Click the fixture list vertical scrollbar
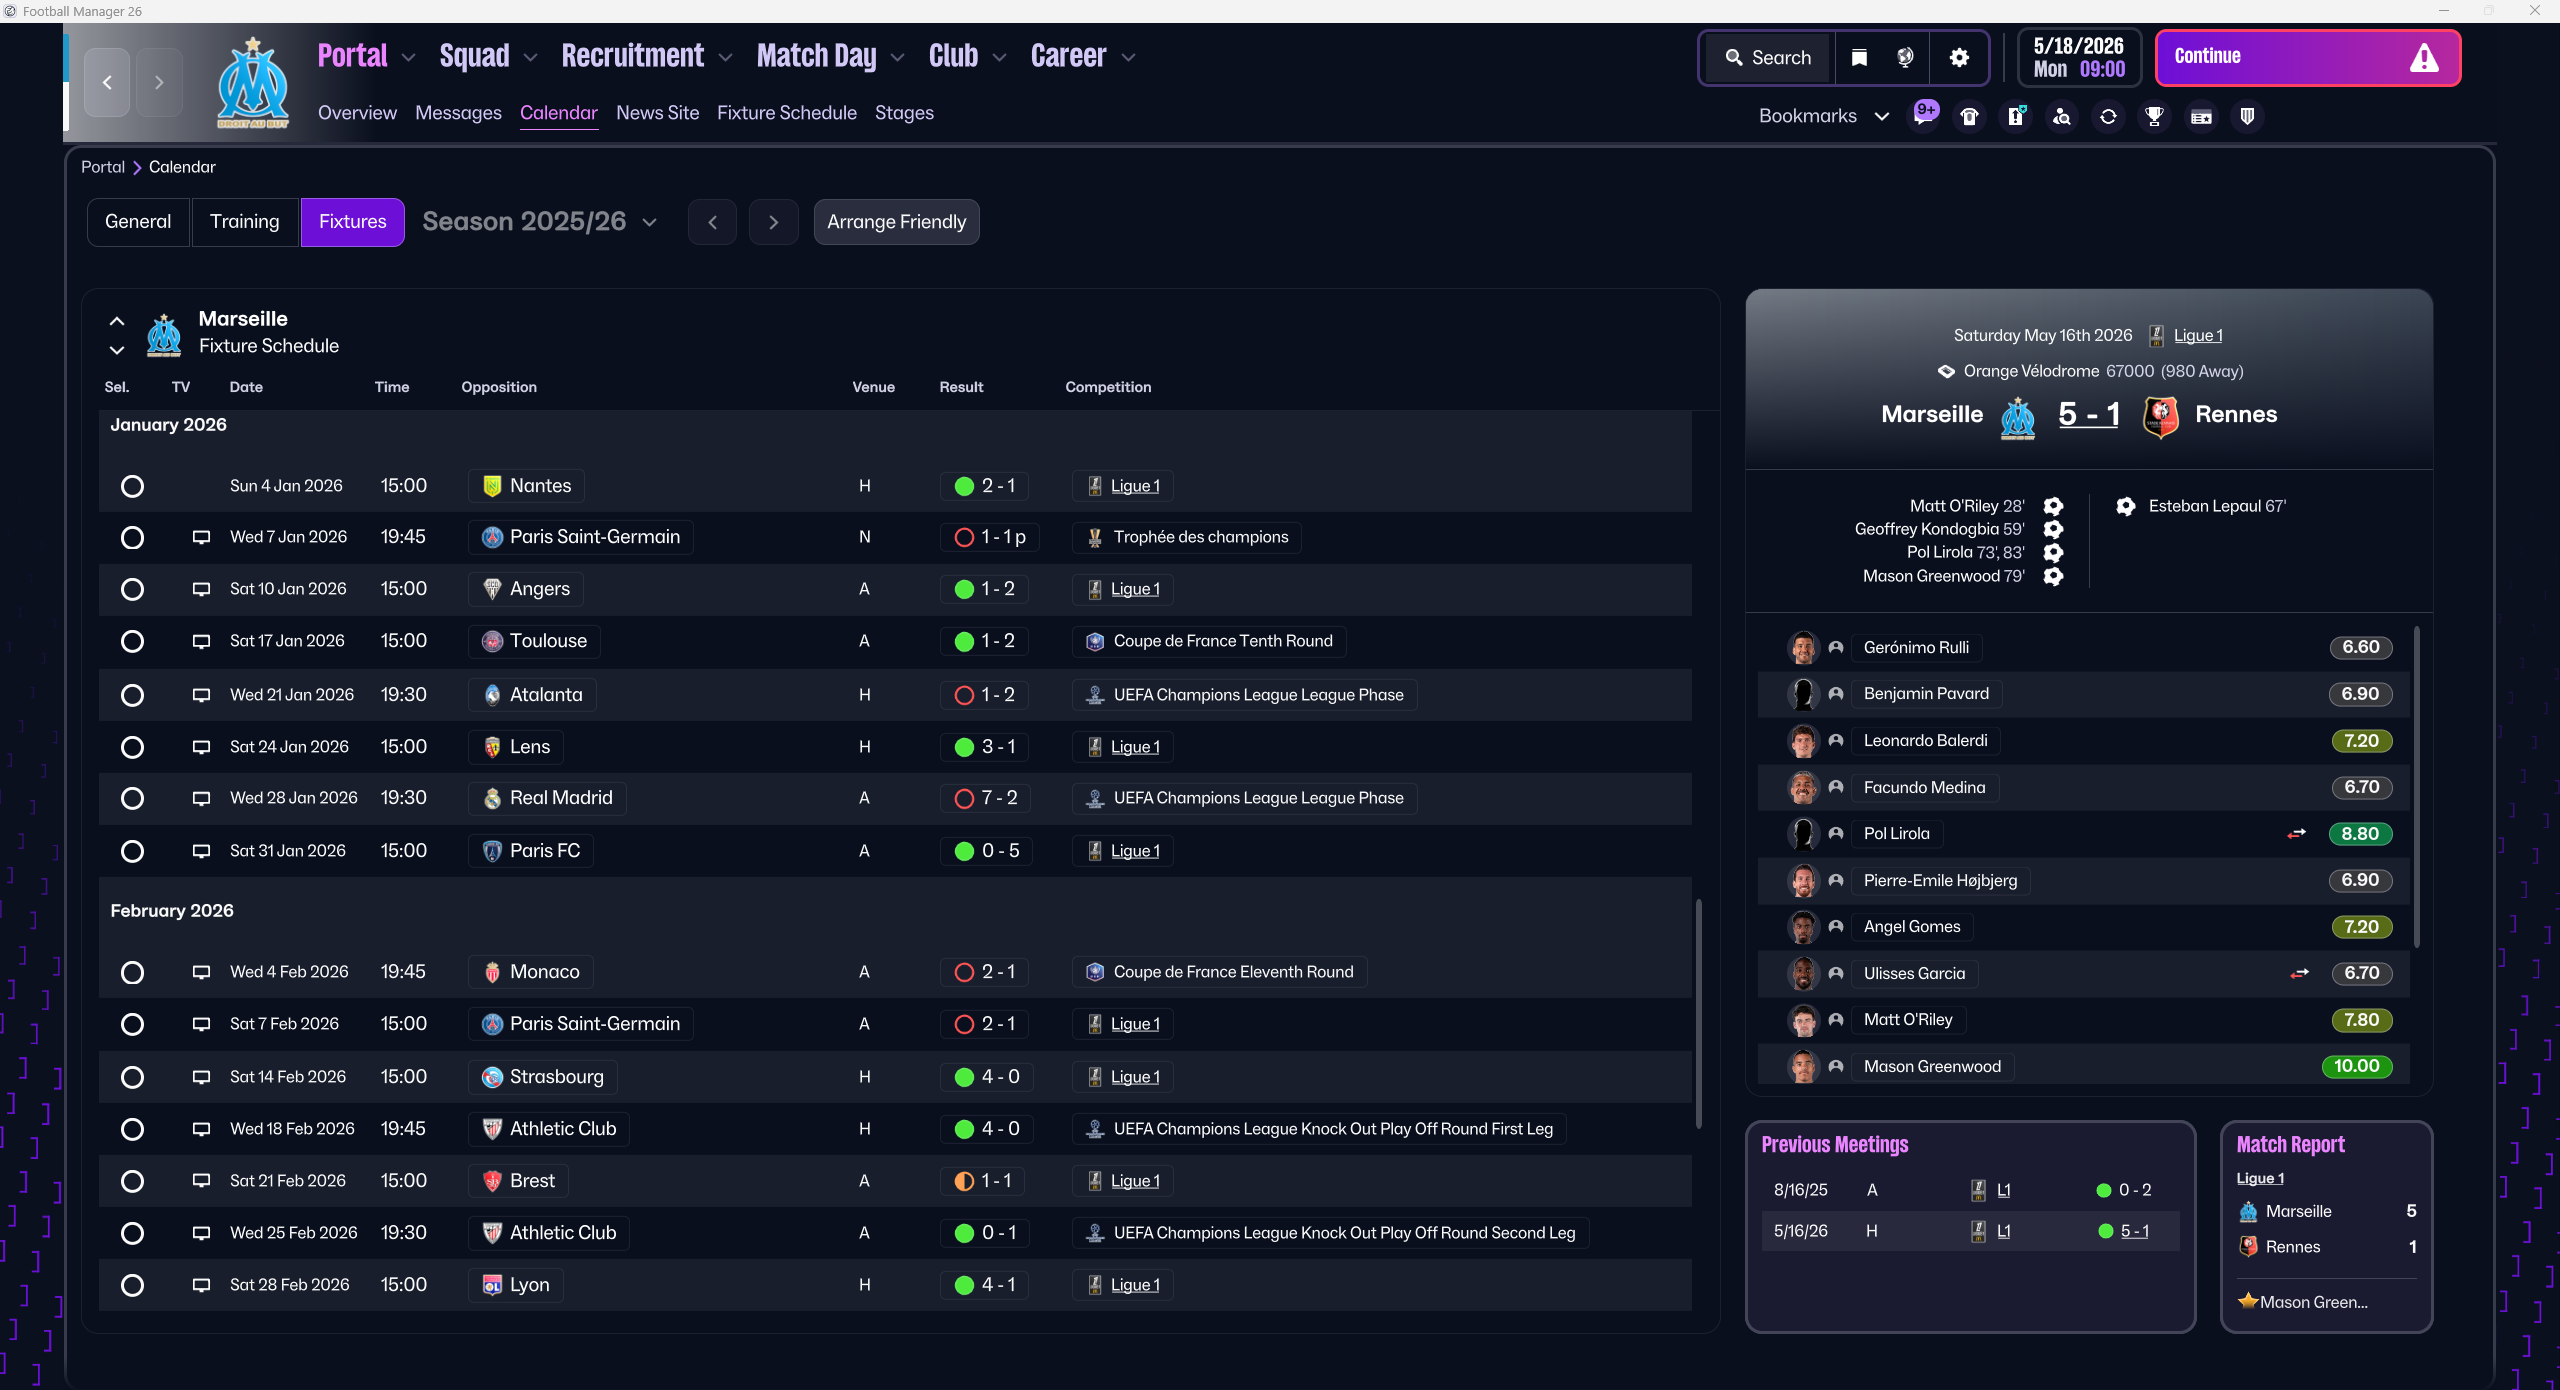Image resolution: width=2560 pixels, height=1390 pixels. [1698, 1012]
